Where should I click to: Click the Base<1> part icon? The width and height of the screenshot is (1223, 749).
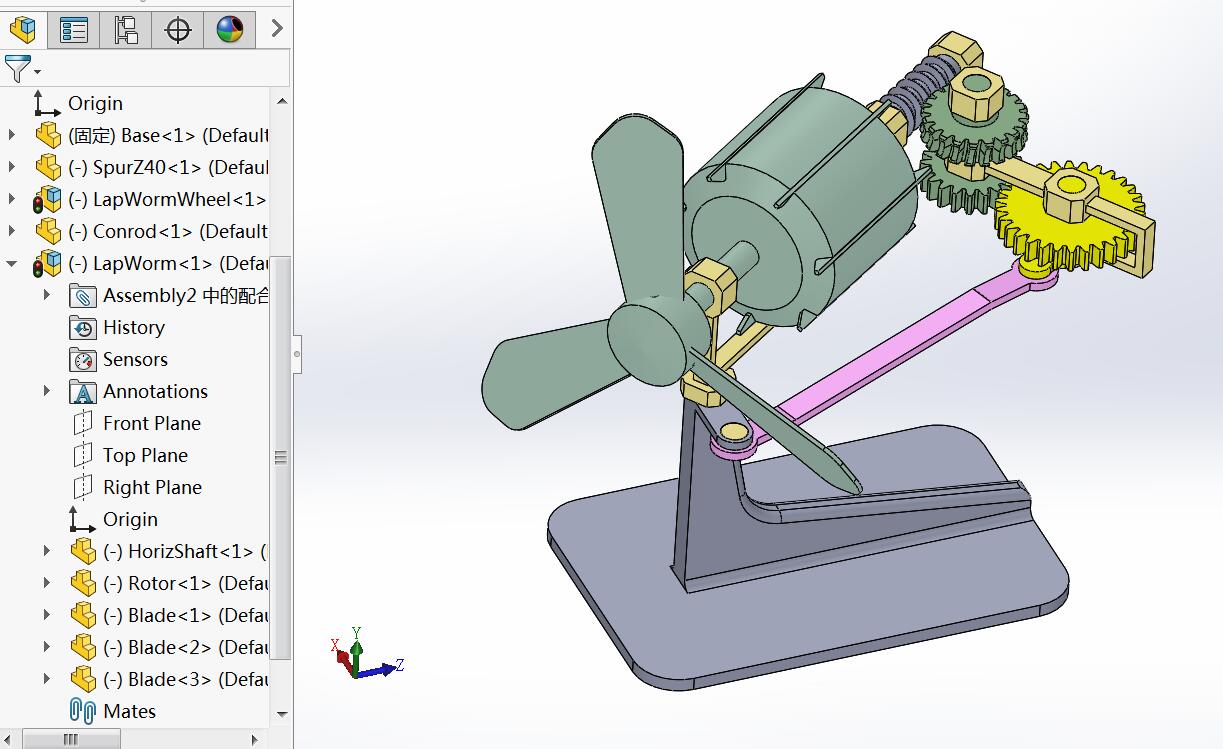tap(48, 135)
